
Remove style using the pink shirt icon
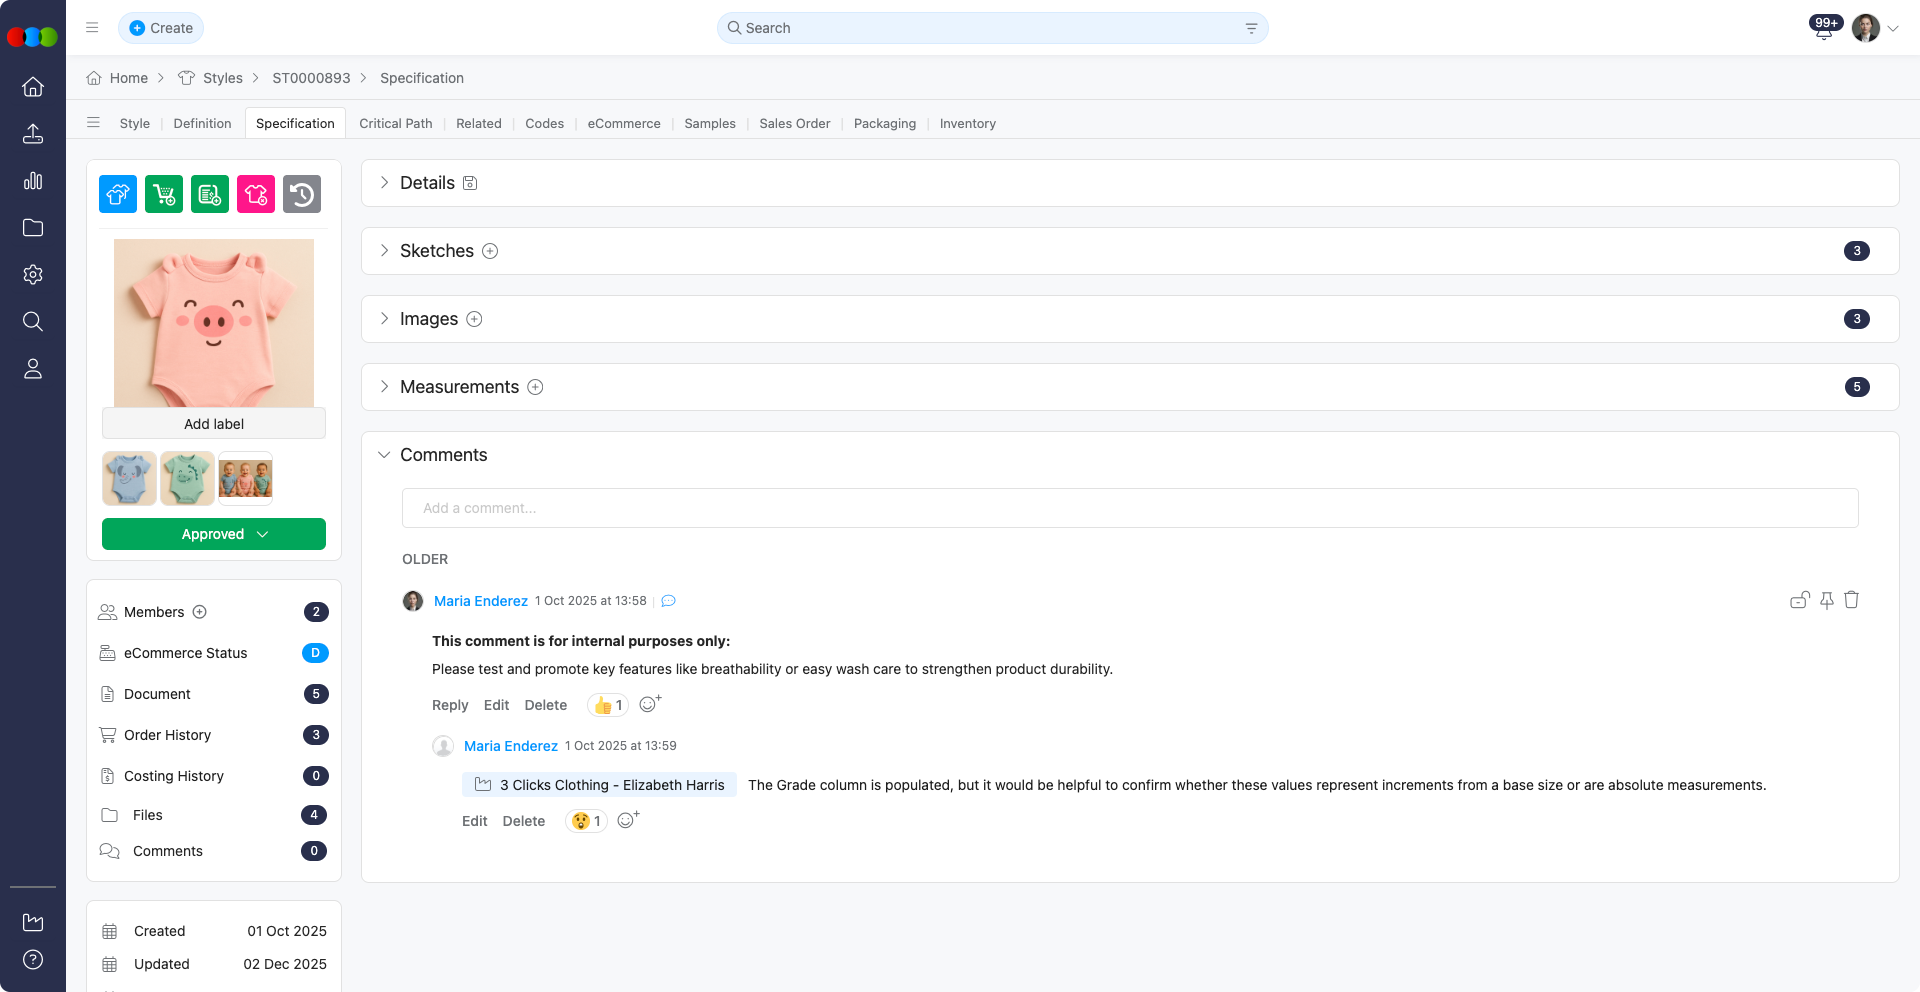[255, 194]
